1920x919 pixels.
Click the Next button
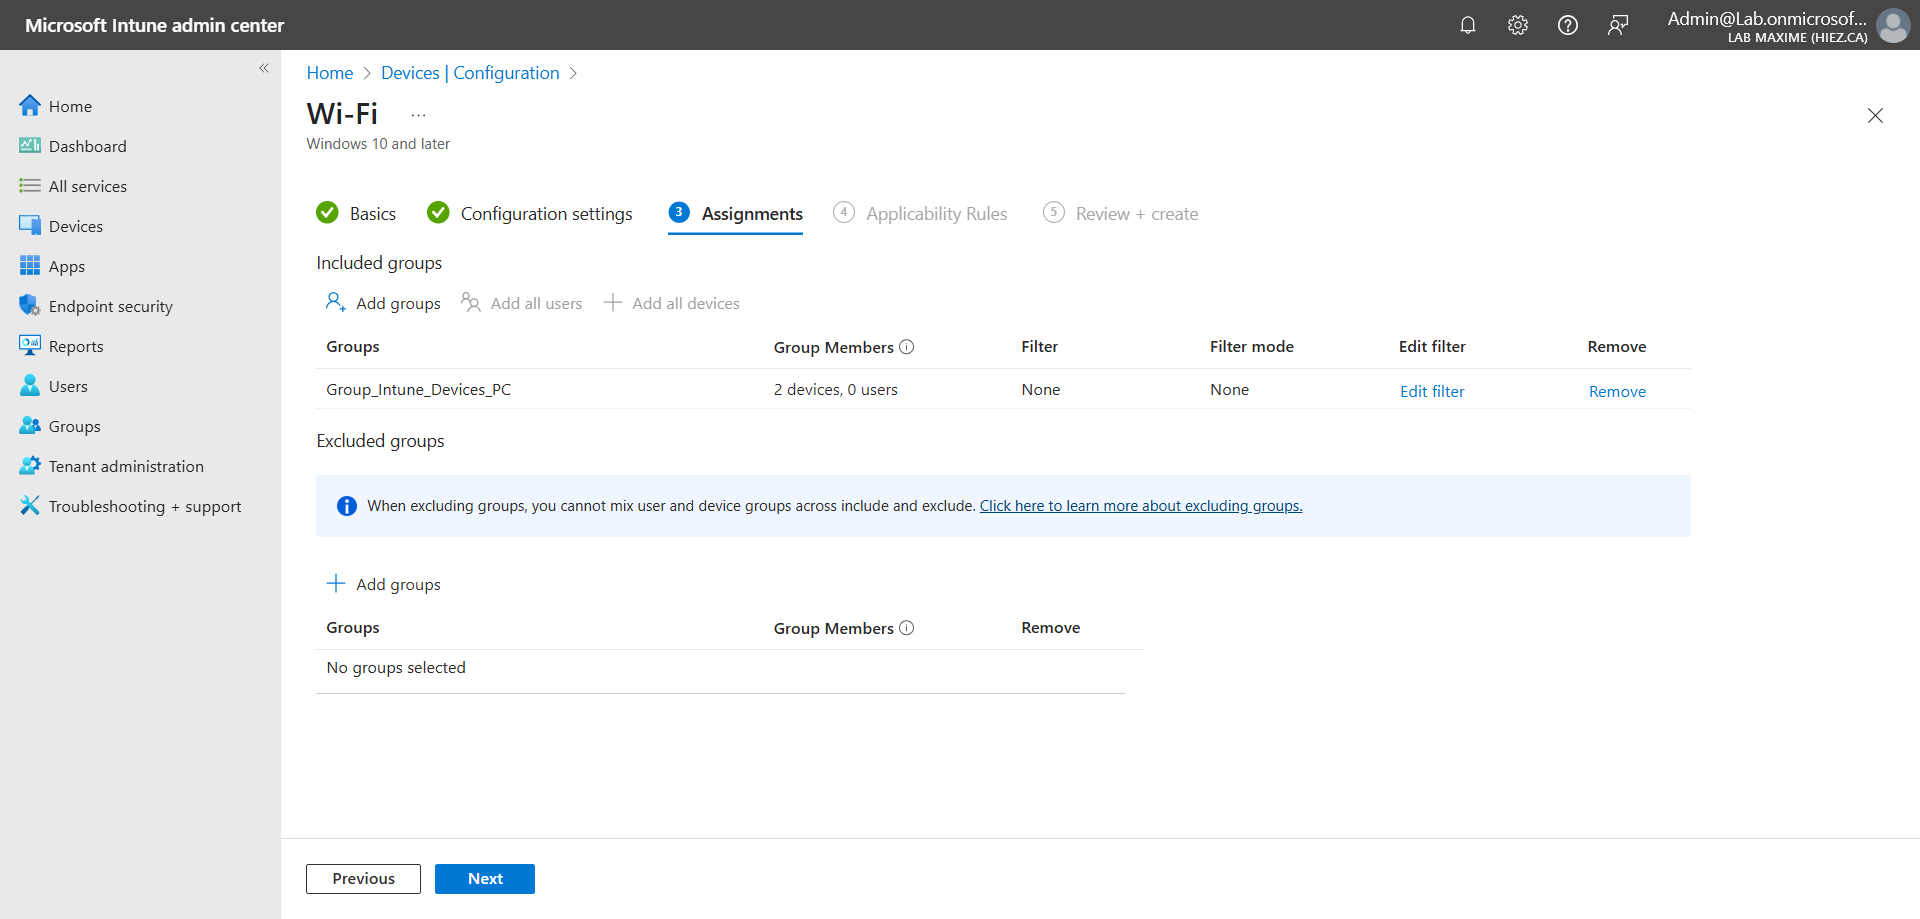(x=485, y=878)
